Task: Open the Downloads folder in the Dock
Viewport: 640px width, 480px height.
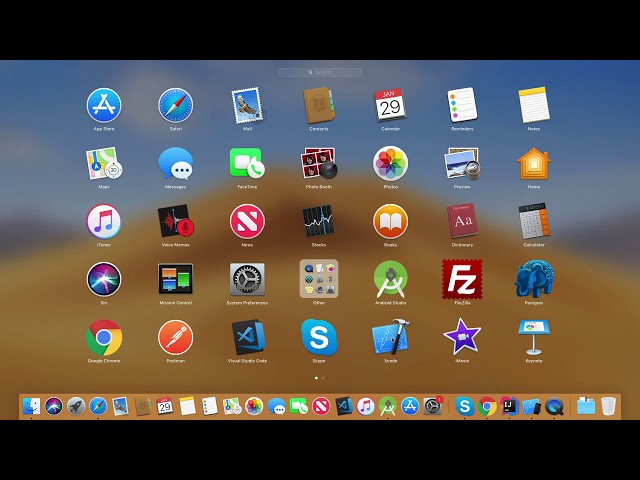Action: 586,406
